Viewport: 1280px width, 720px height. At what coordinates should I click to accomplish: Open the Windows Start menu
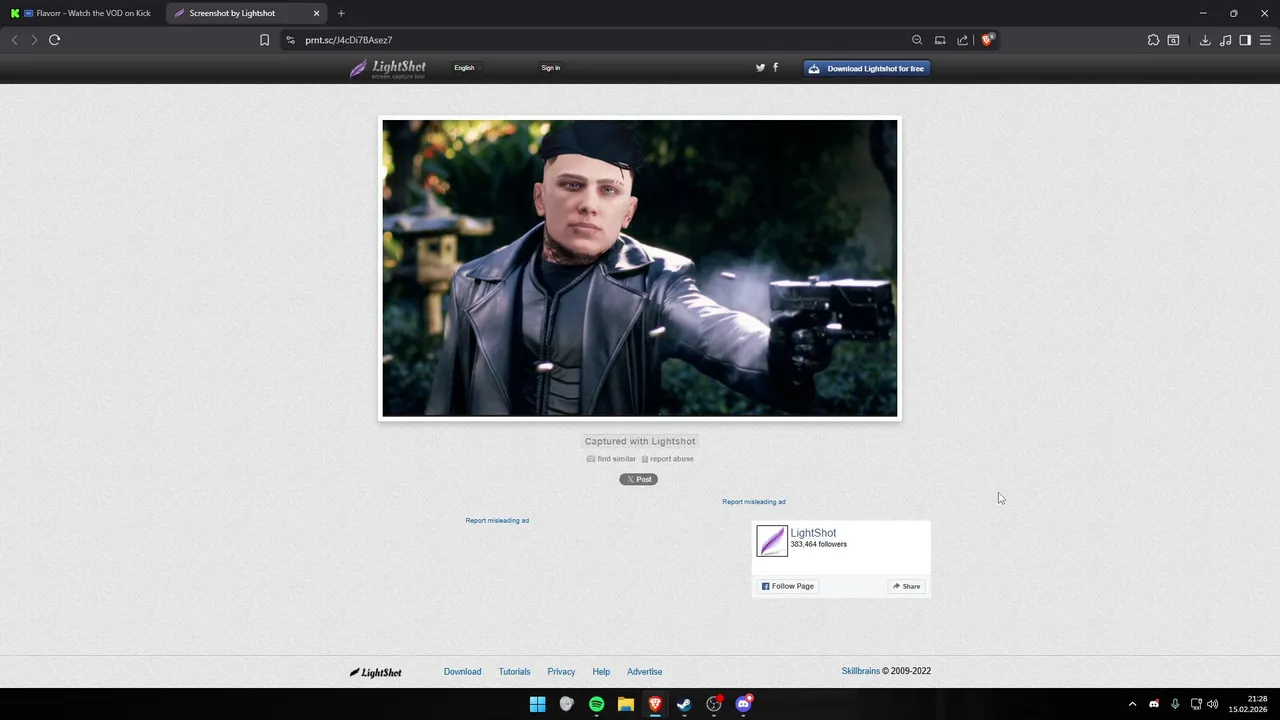coord(537,704)
